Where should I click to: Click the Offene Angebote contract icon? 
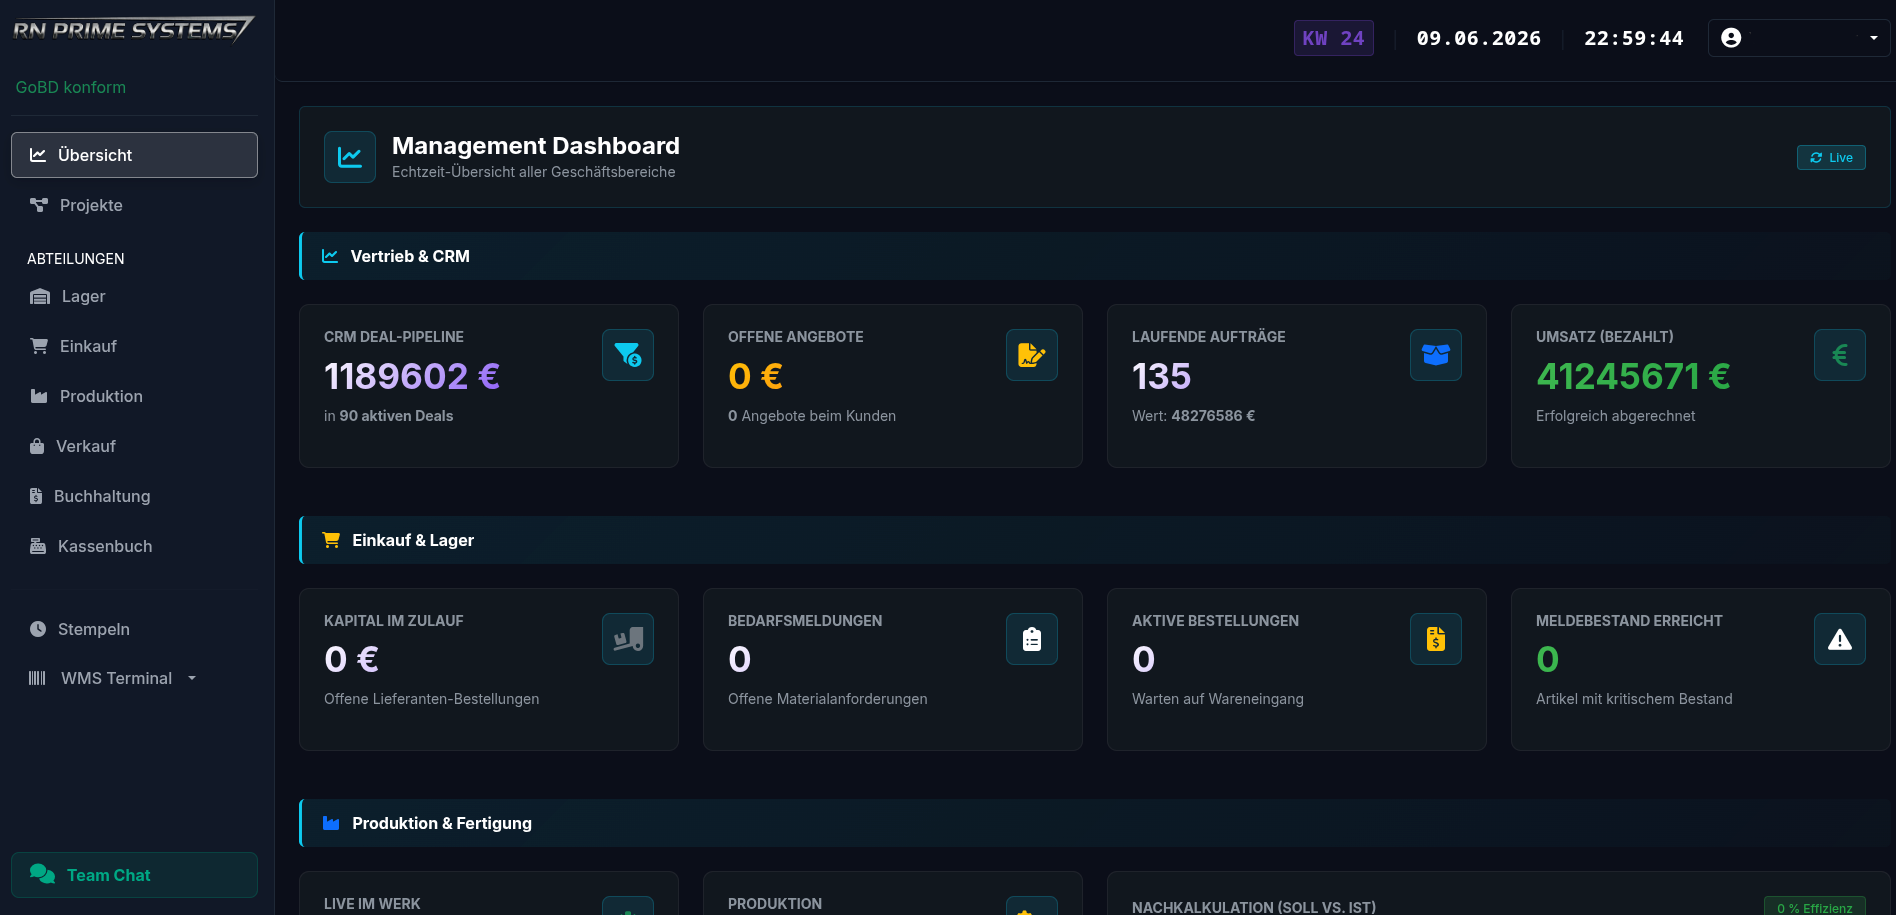[1032, 355]
